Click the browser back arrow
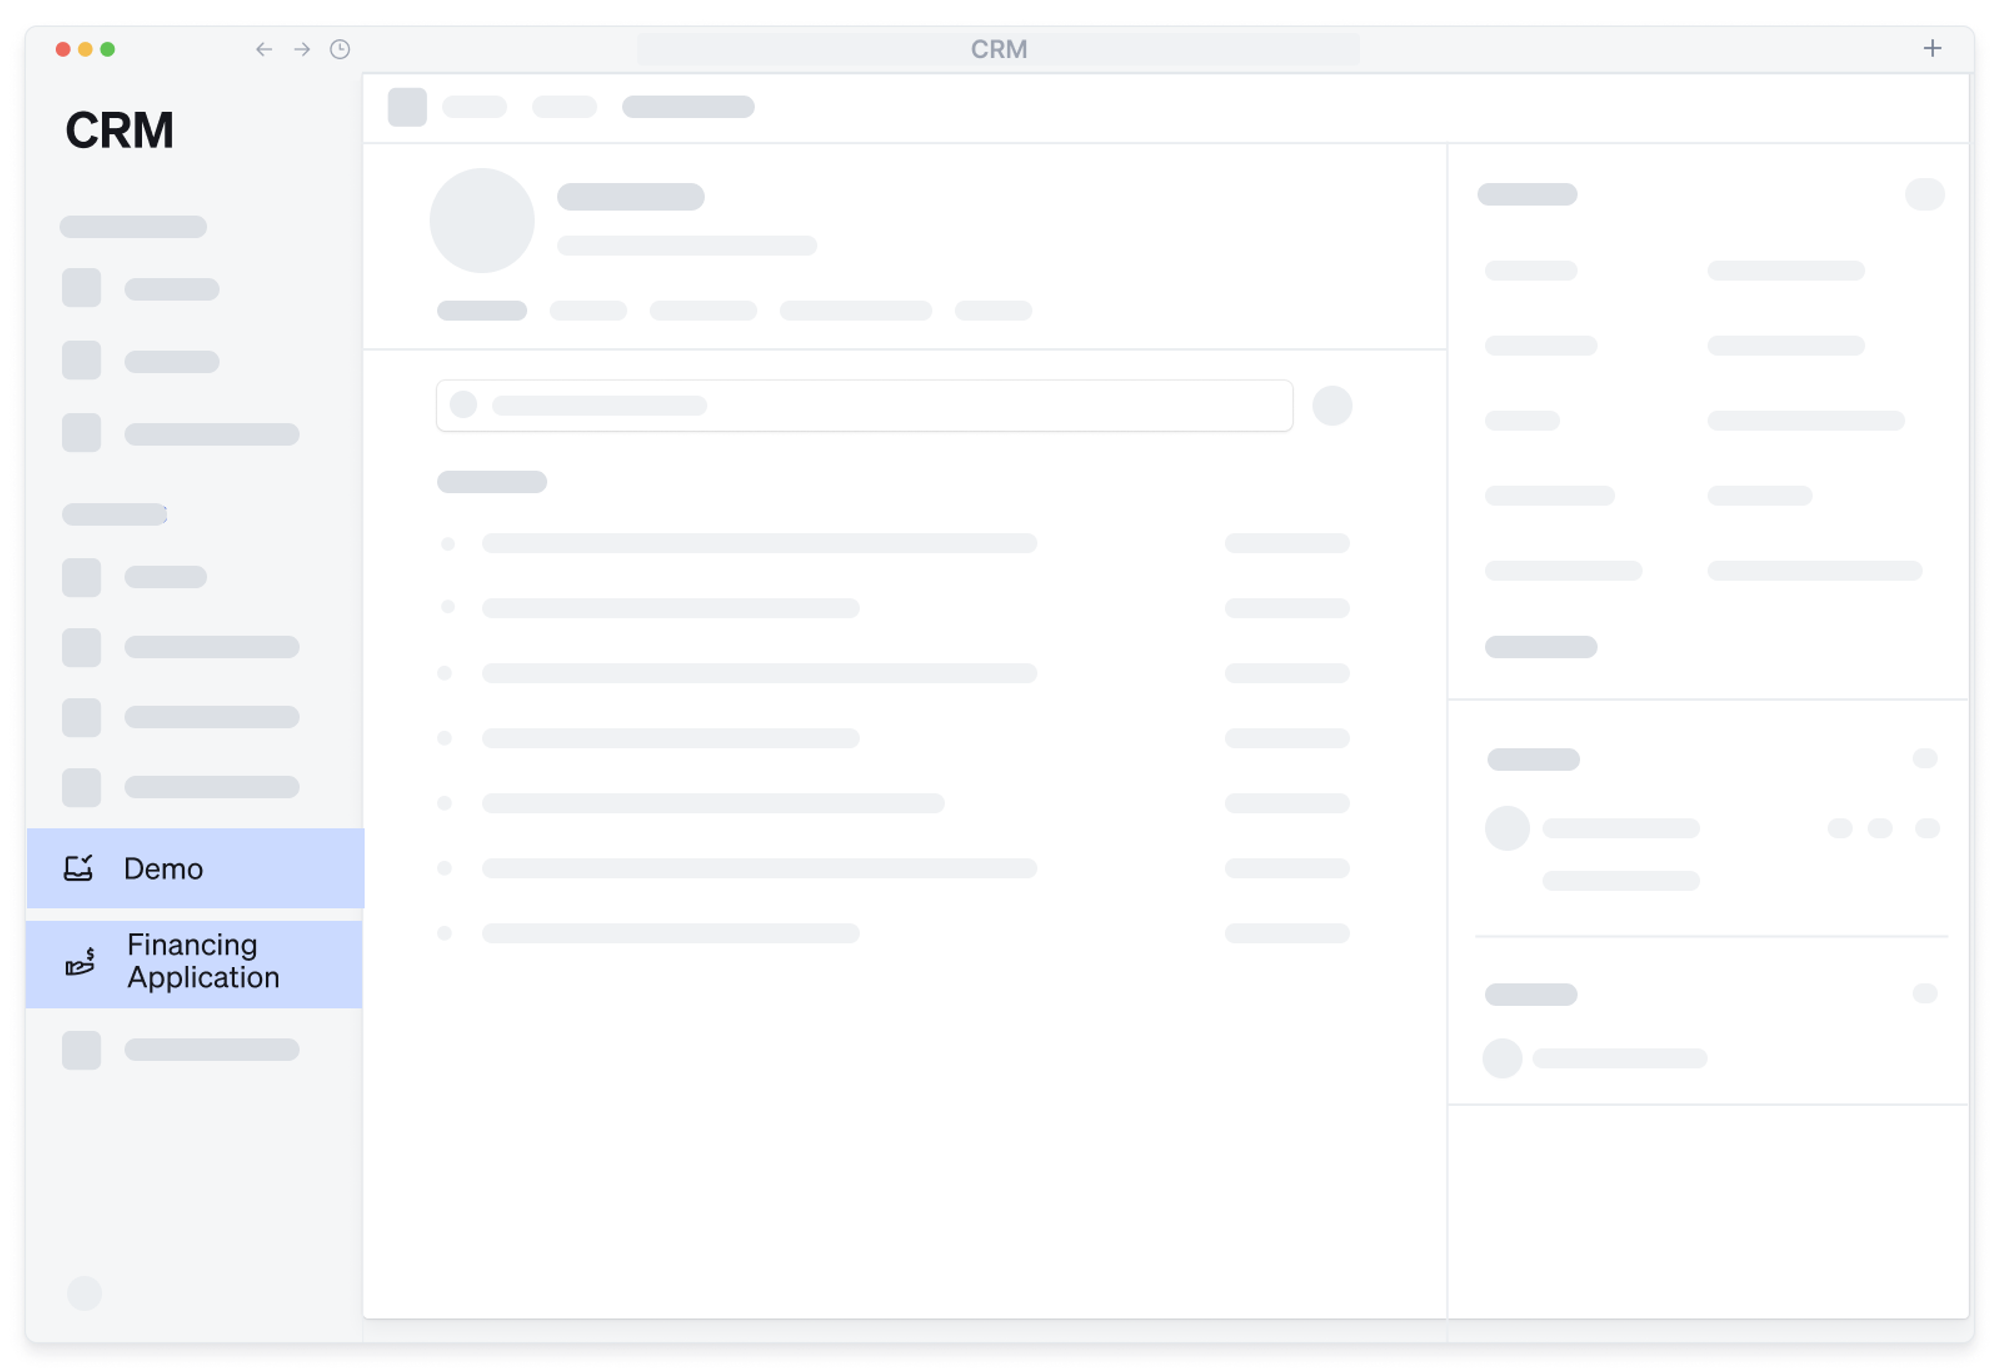 pyautogui.click(x=263, y=49)
